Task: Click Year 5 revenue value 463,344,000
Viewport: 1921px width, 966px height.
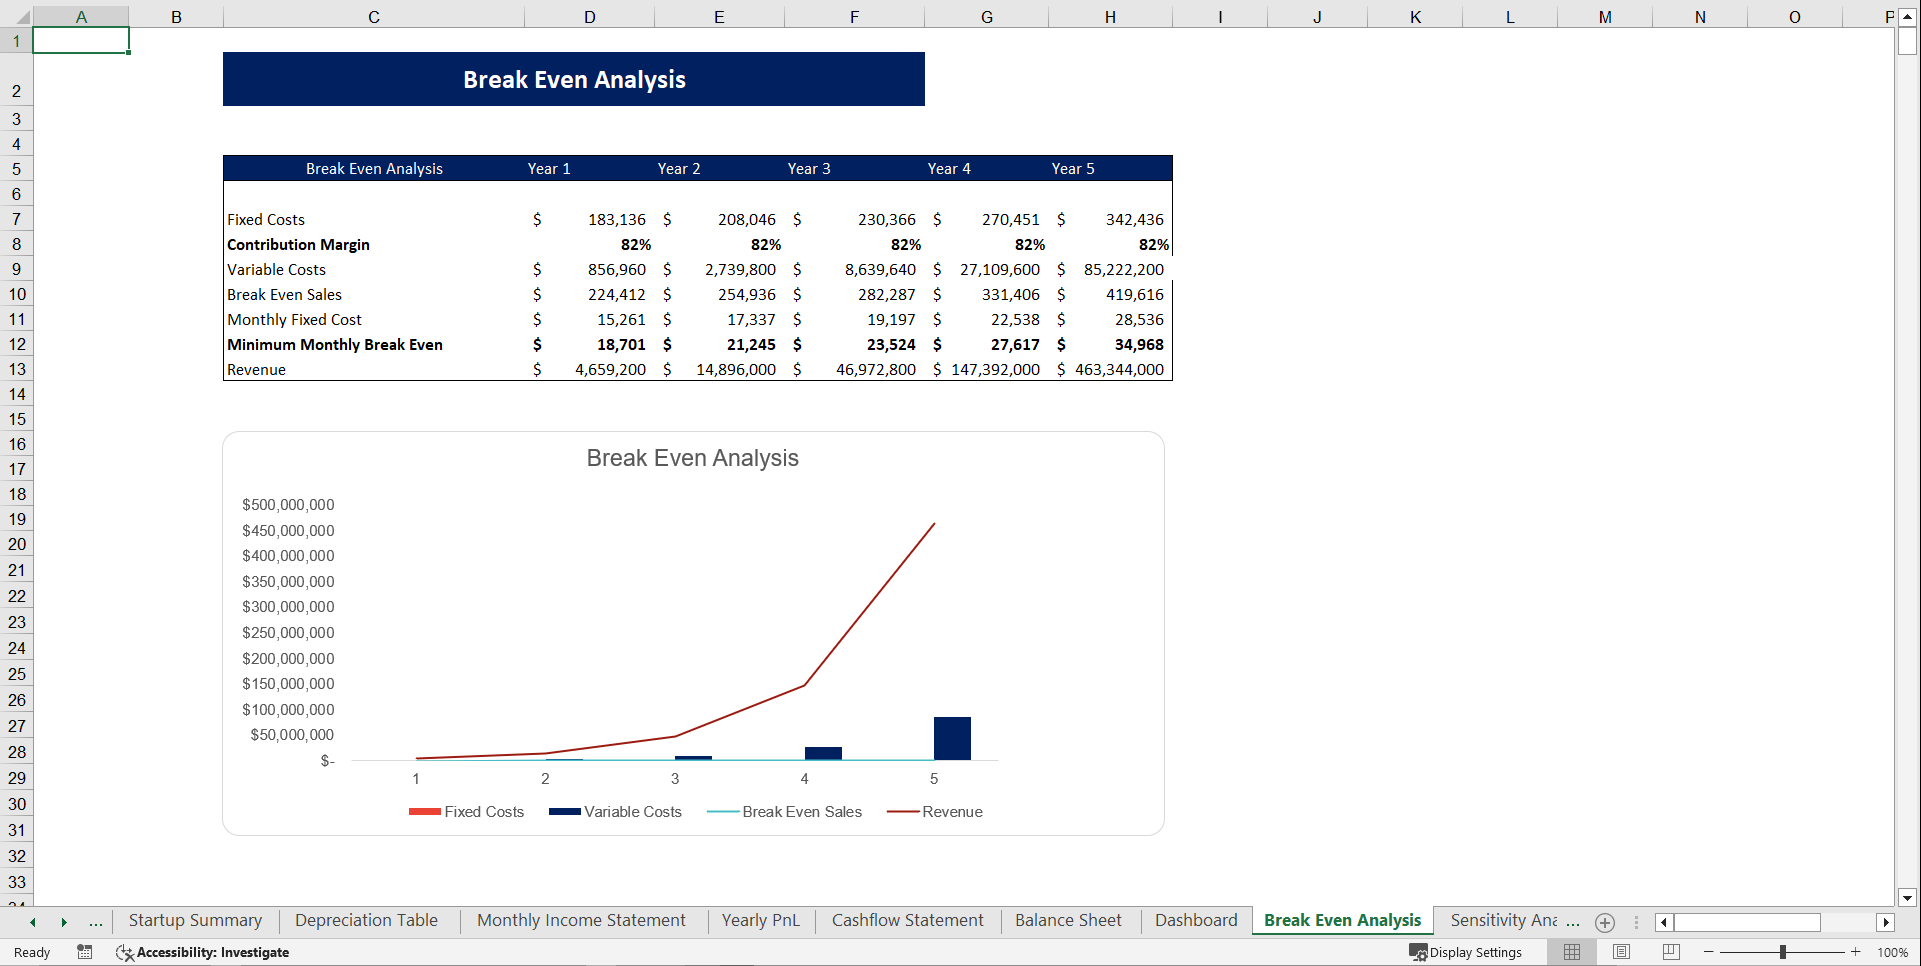Action: [1110, 369]
